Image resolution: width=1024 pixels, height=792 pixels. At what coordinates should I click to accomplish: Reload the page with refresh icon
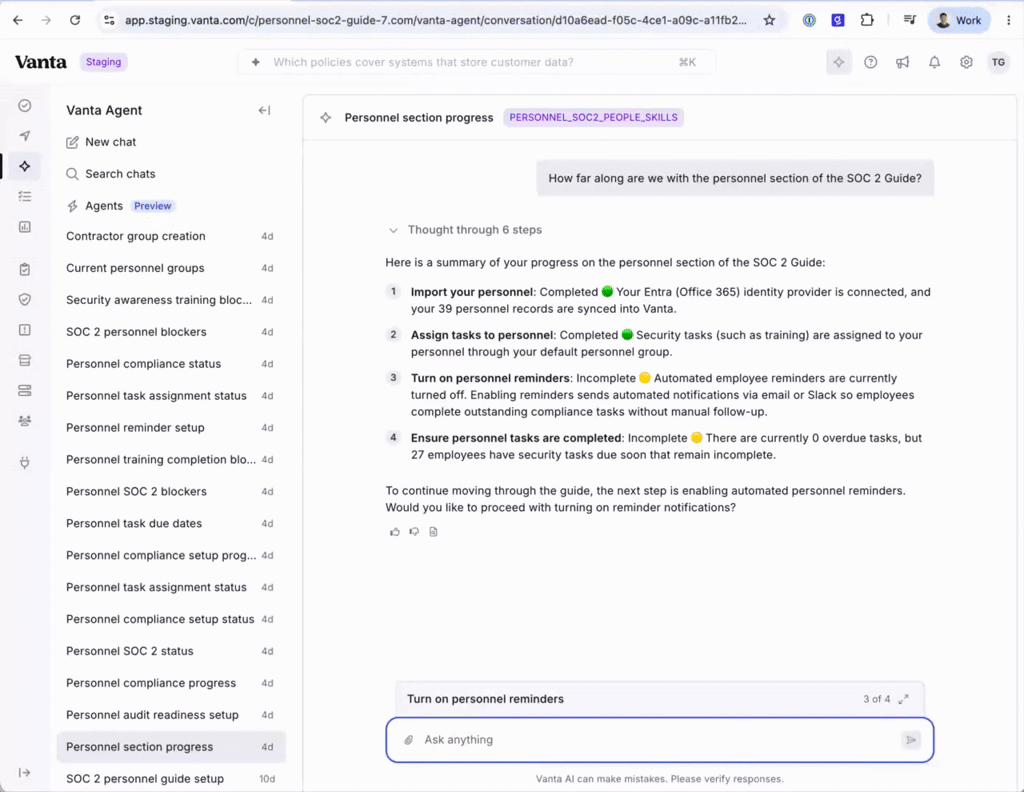[74, 20]
